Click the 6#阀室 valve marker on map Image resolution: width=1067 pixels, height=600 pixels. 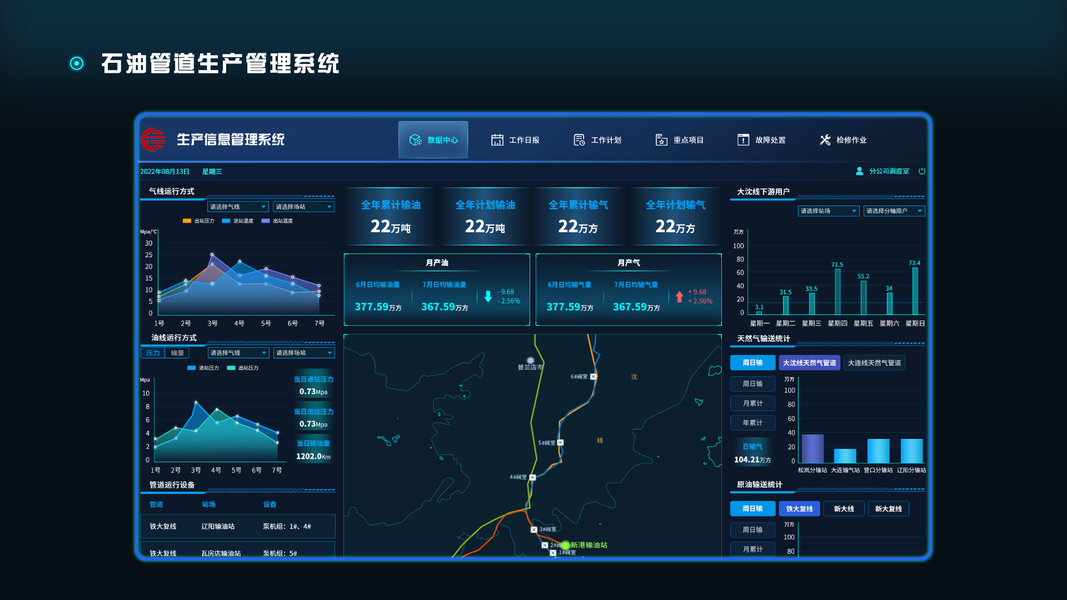pyautogui.click(x=593, y=376)
